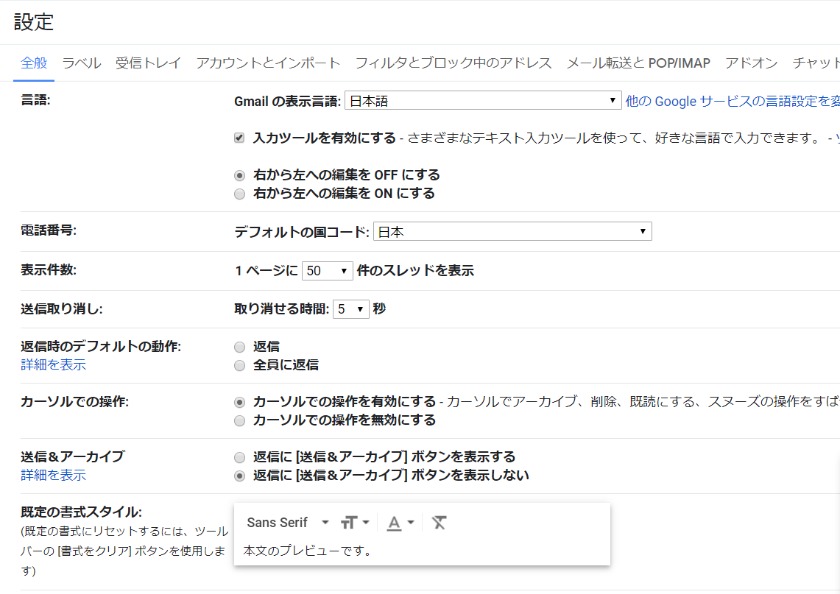Open the 取り消せる時間 seconds dropdown
Viewport: 840px width, 594px height.
(351, 309)
